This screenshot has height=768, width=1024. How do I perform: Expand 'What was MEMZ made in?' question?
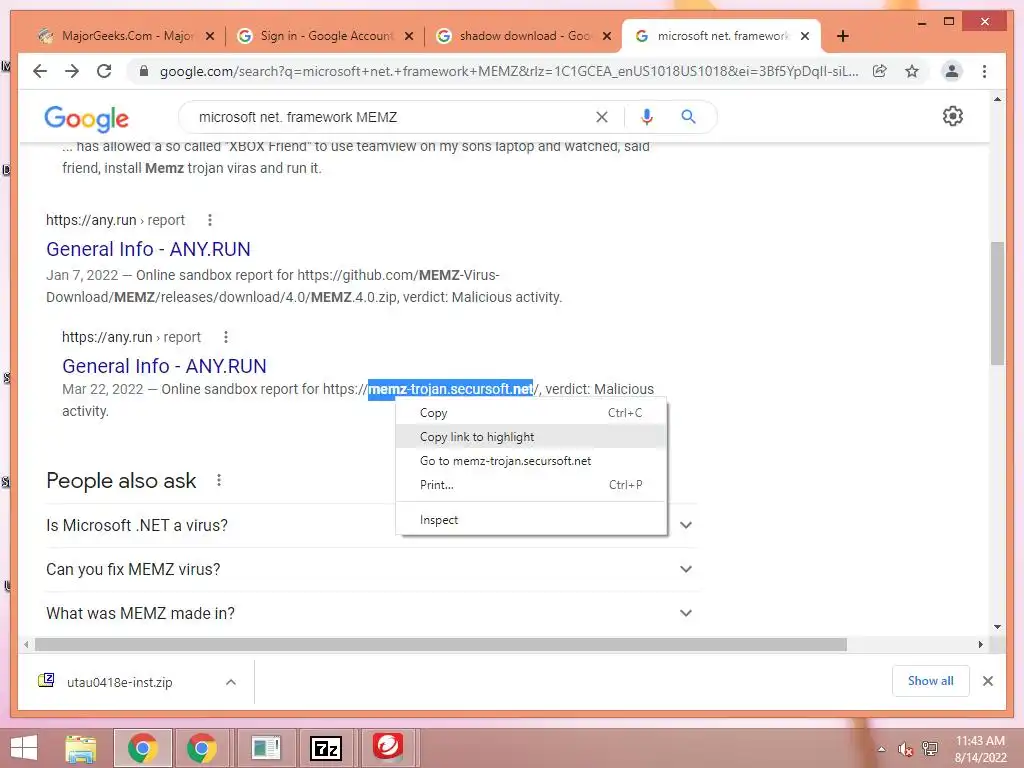click(x=371, y=613)
